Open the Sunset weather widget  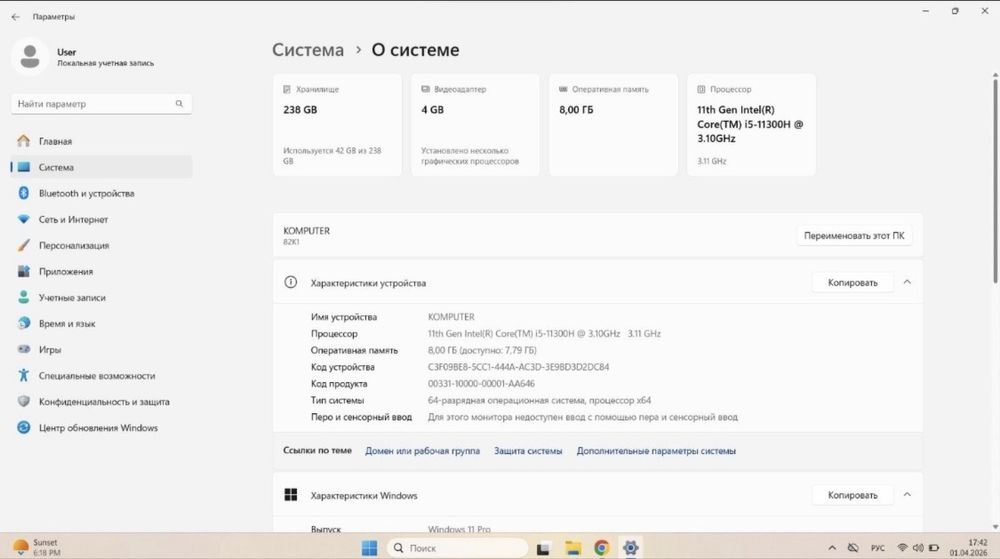pyautogui.click(x=37, y=547)
